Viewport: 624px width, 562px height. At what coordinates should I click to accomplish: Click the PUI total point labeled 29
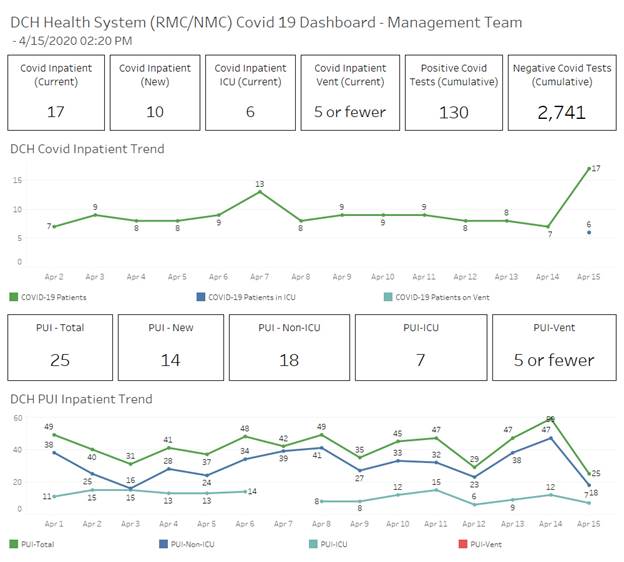(x=474, y=467)
